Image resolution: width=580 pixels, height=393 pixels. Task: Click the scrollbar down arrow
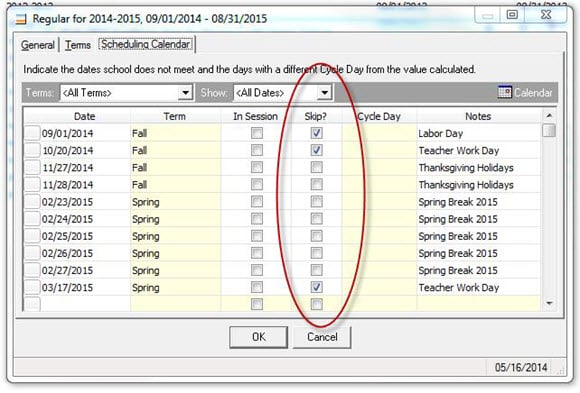point(549,303)
